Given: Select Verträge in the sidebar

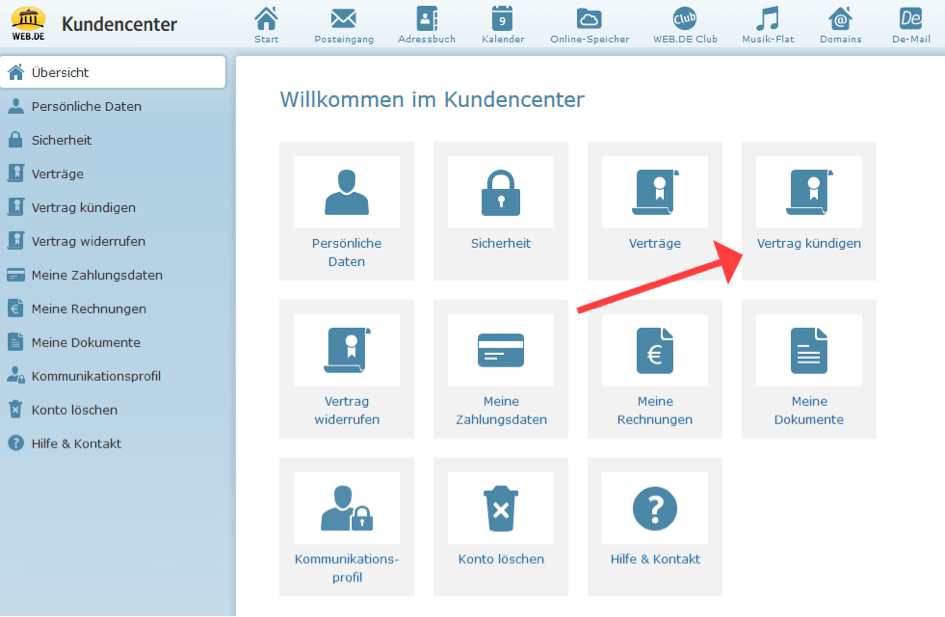Looking at the screenshot, I should coord(113,174).
